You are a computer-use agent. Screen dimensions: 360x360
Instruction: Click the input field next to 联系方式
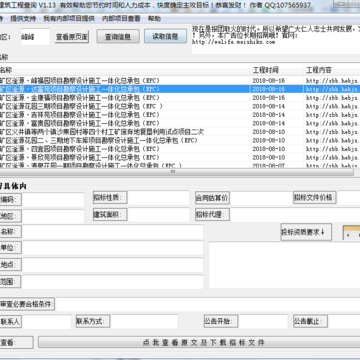tap(144, 321)
